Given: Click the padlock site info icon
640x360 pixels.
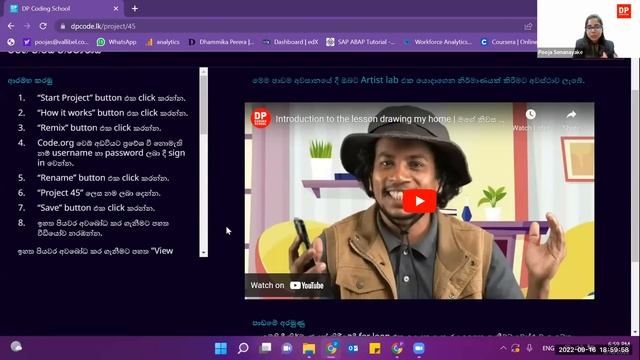Looking at the screenshot, I should [62, 26].
